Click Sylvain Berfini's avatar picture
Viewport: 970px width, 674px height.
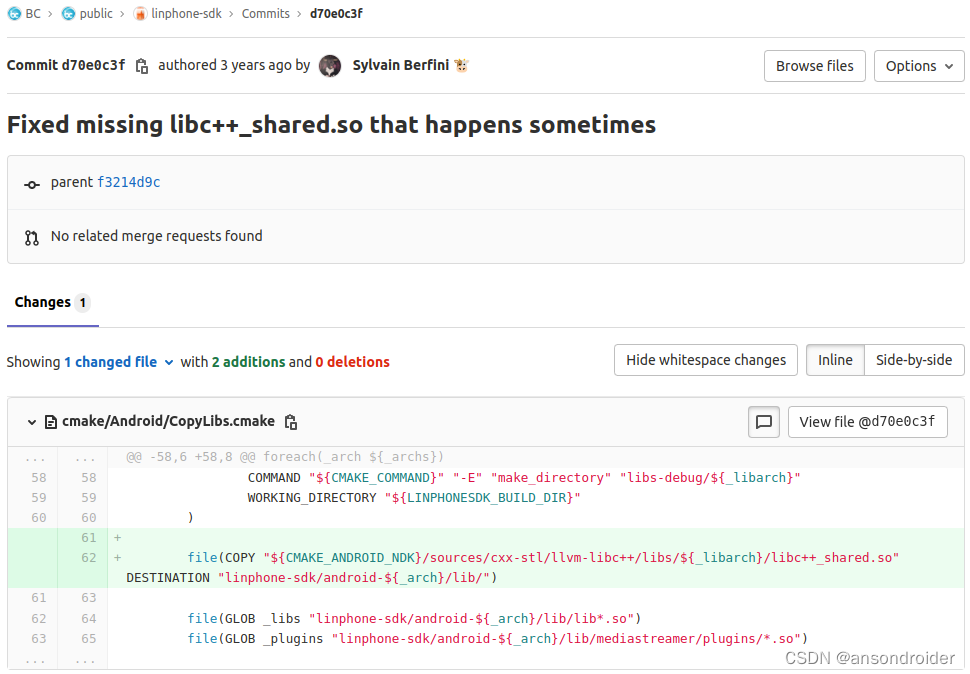(x=330, y=66)
